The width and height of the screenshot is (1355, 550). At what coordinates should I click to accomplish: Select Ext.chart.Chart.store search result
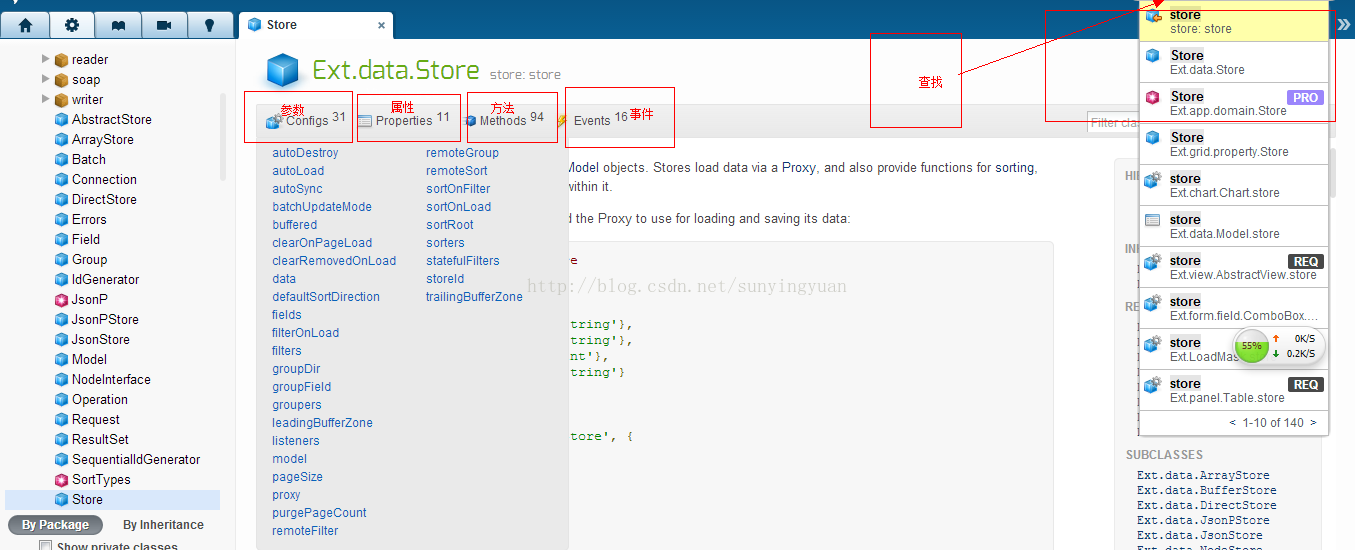(1234, 185)
